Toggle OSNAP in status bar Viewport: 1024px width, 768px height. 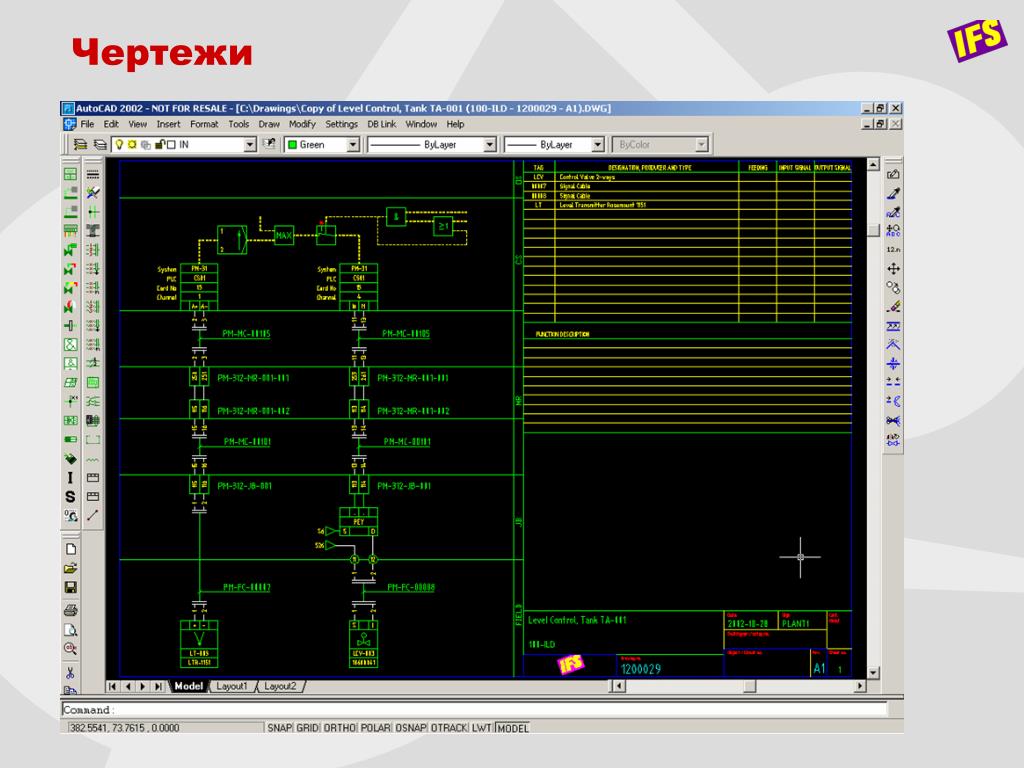pos(411,728)
